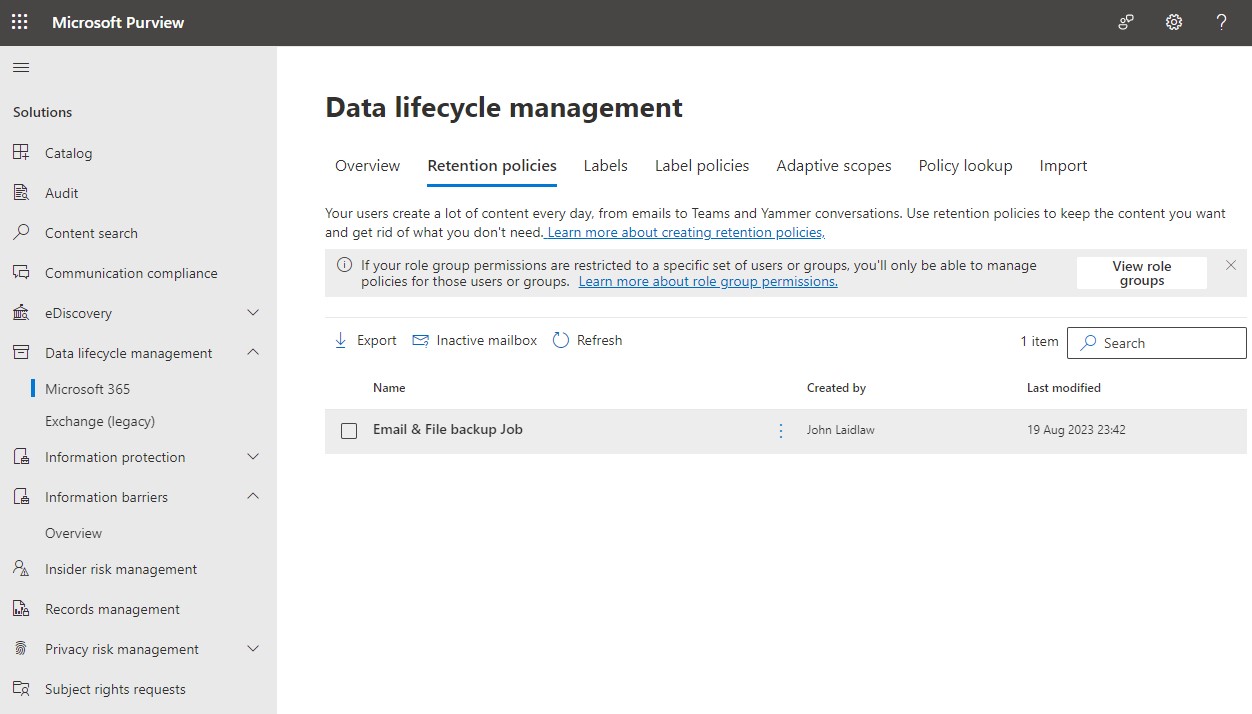Click the View role groups button
This screenshot has width=1252, height=714.
click(1142, 273)
